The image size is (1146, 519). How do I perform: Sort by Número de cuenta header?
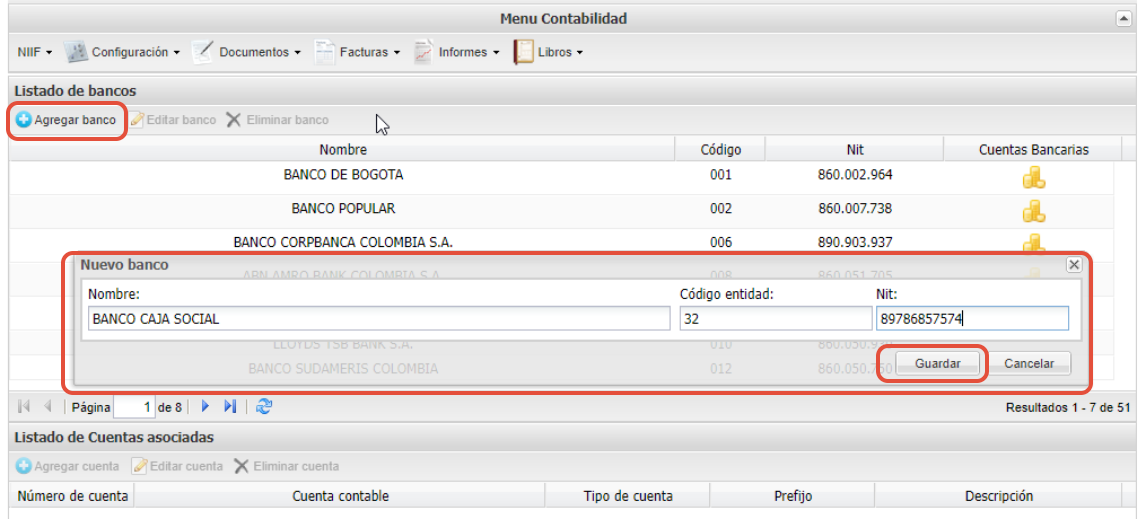click(72, 496)
